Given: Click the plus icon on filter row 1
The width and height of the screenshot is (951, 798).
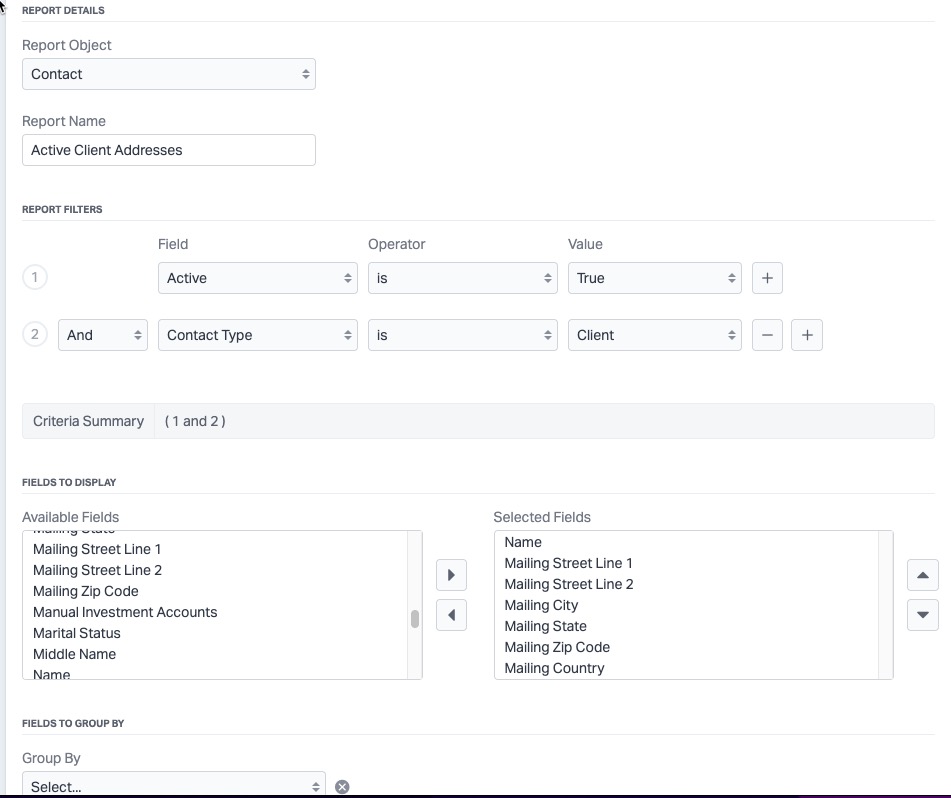Looking at the screenshot, I should [767, 278].
